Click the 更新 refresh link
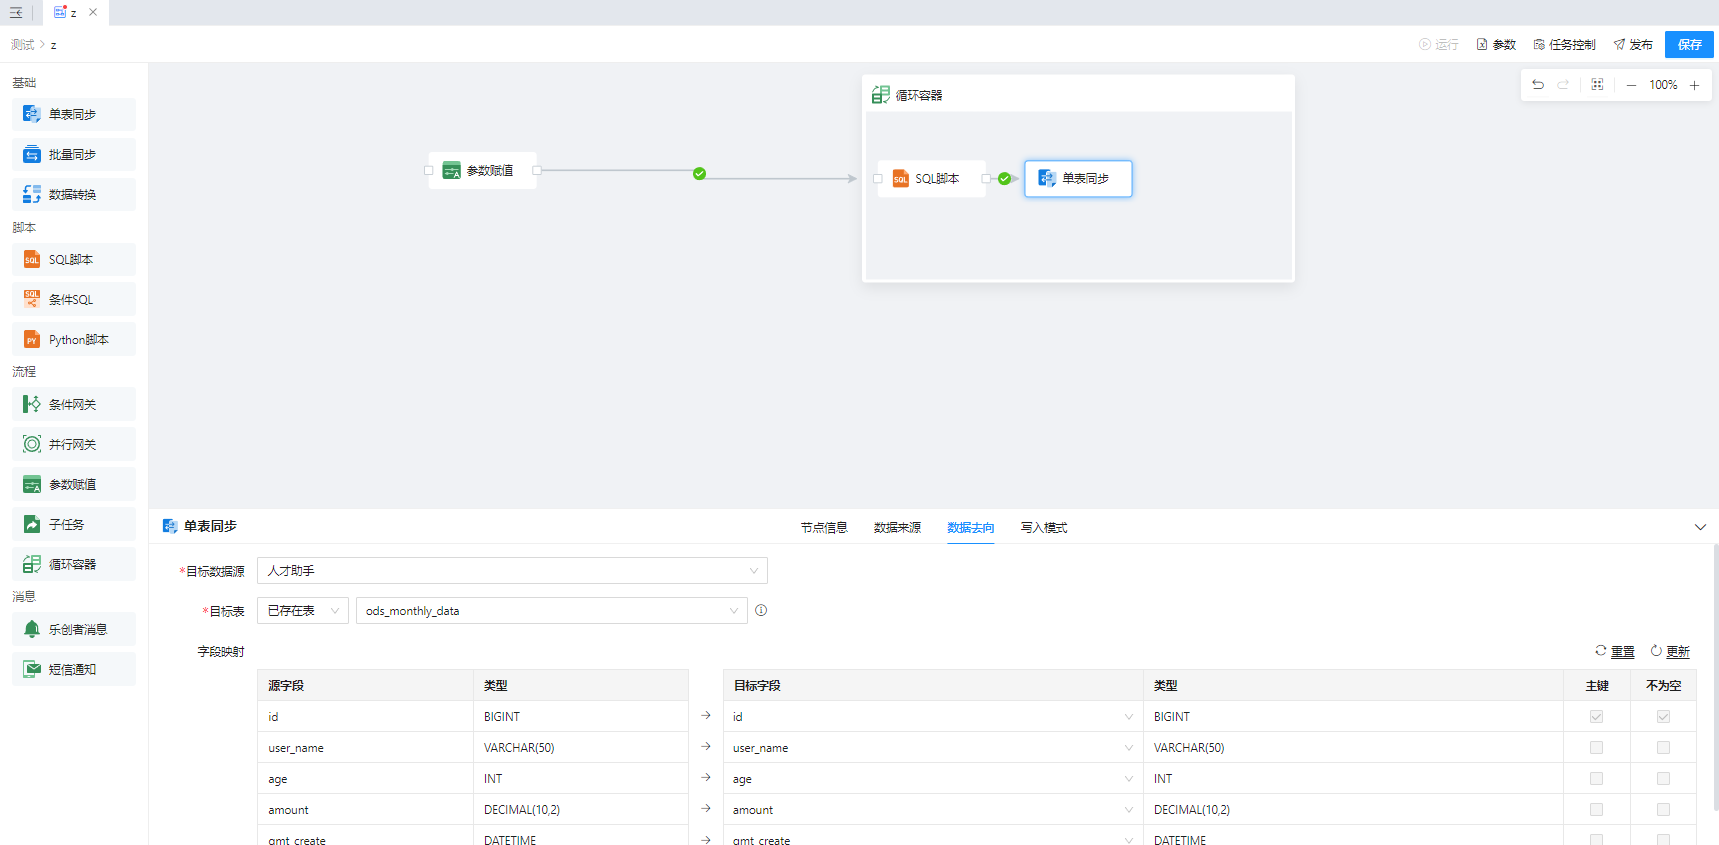 point(1670,651)
